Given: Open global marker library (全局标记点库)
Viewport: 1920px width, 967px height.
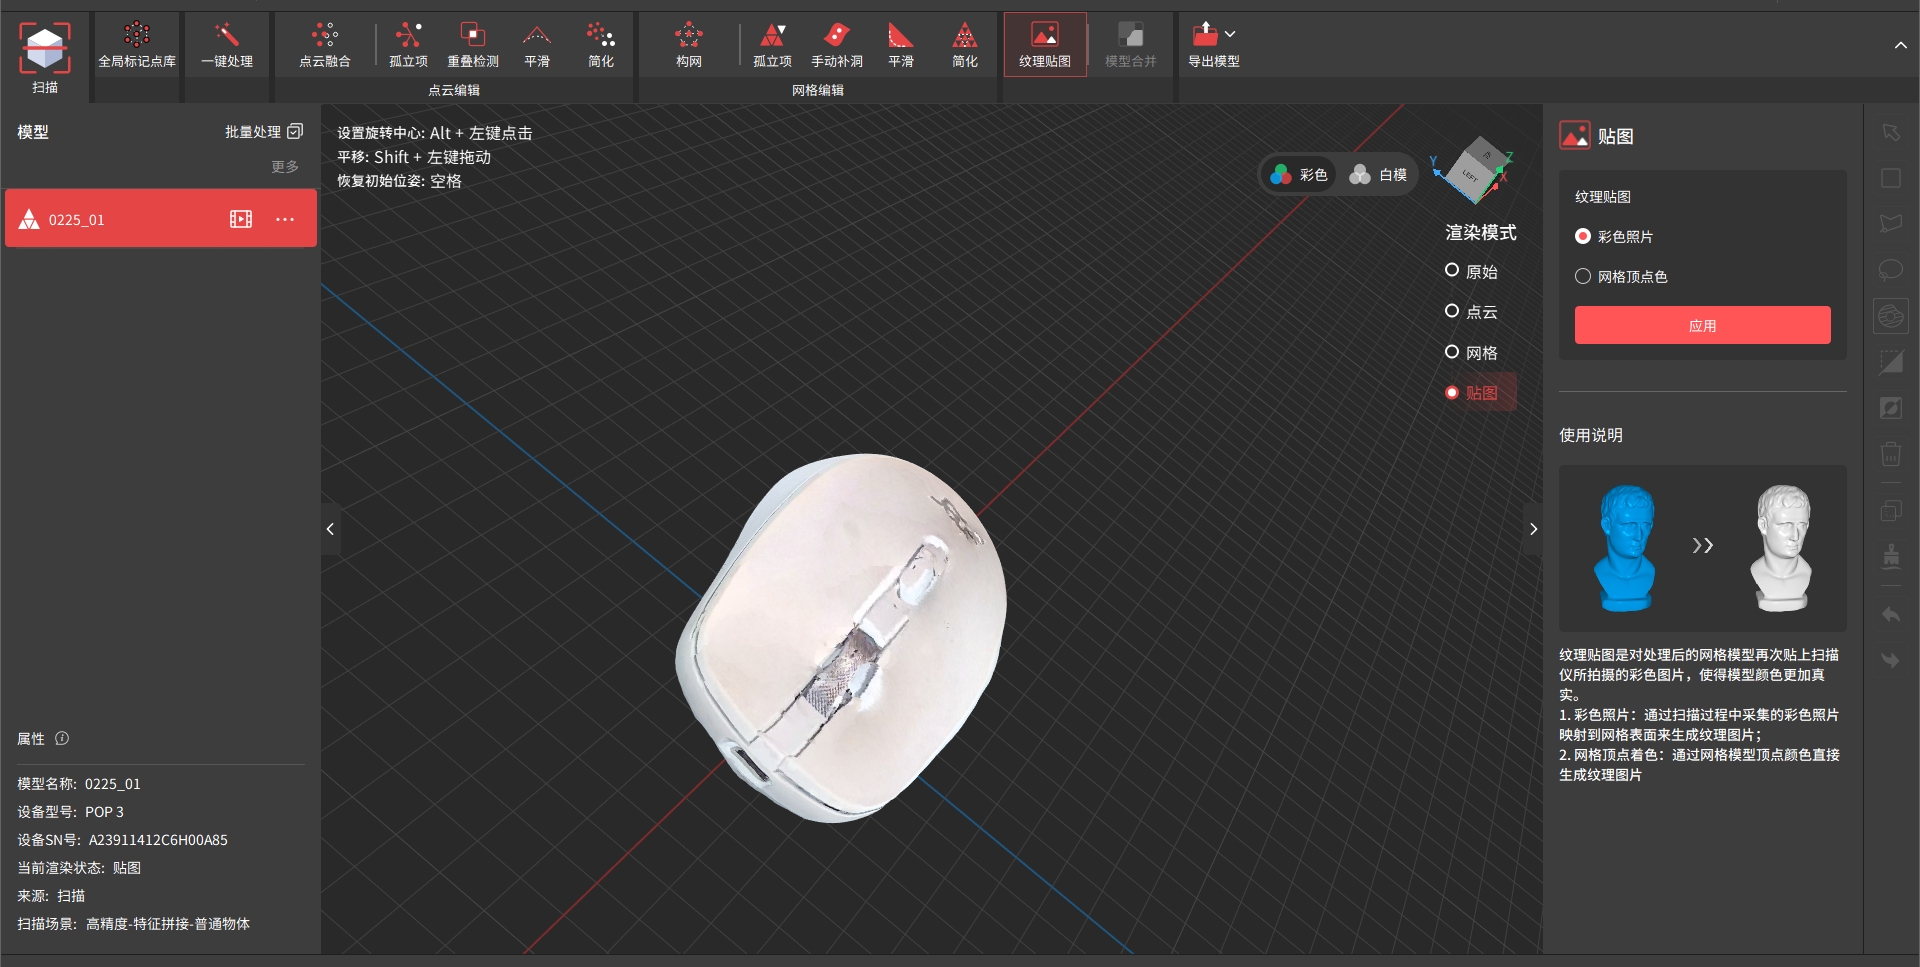Looking at the screenshot, I should tap(137, 47).
